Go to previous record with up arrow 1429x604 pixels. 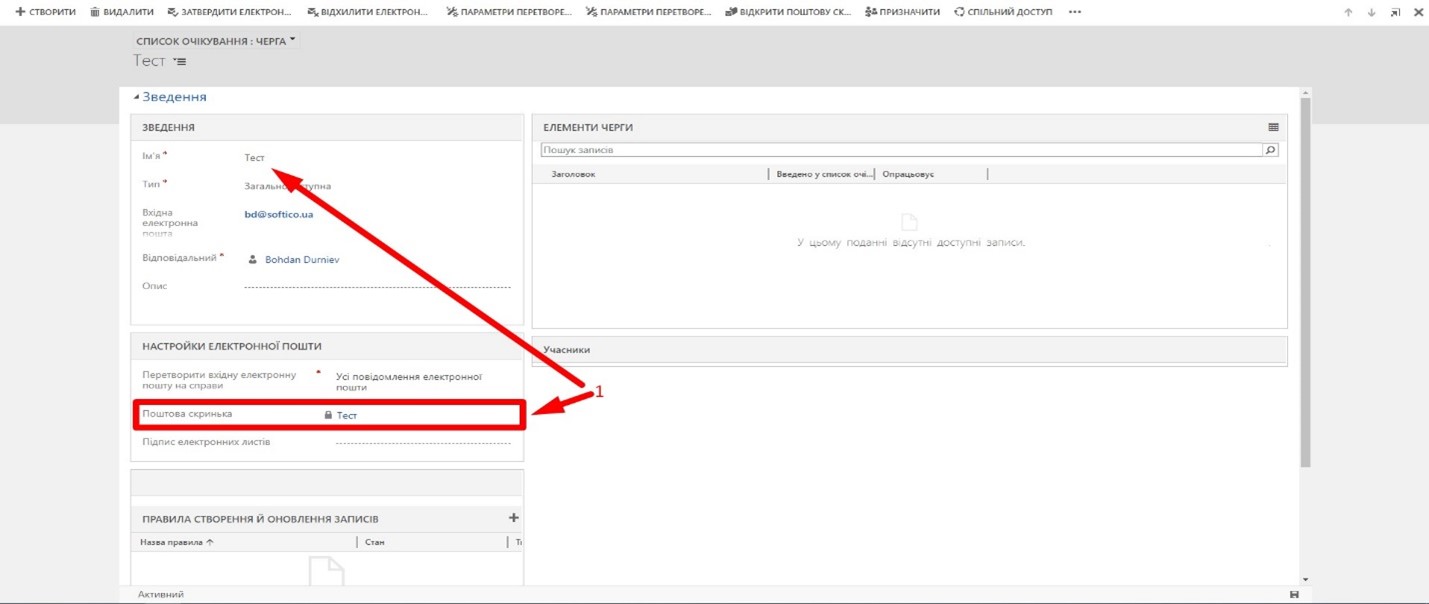(1348, 12)
